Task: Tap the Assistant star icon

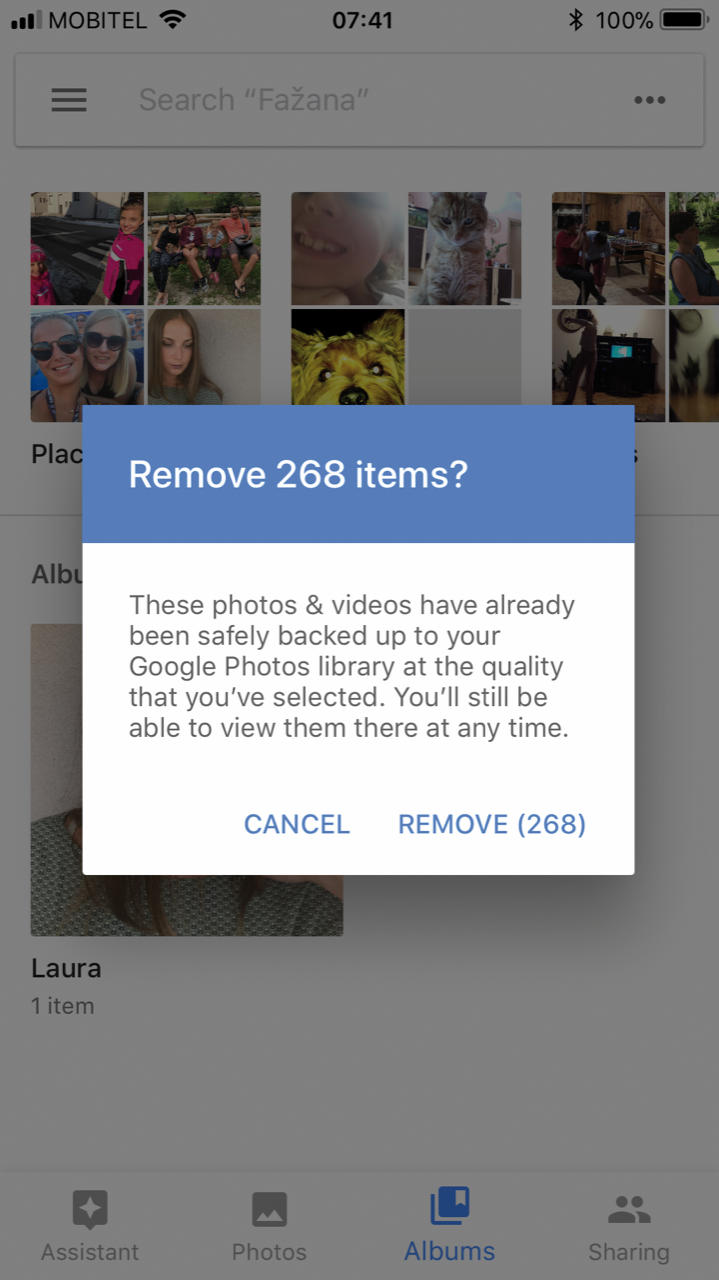Action: [90, 1210]
